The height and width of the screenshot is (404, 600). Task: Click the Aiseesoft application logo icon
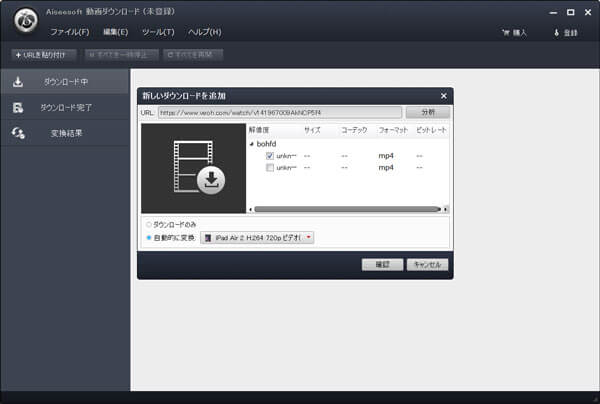pos(26,21)
